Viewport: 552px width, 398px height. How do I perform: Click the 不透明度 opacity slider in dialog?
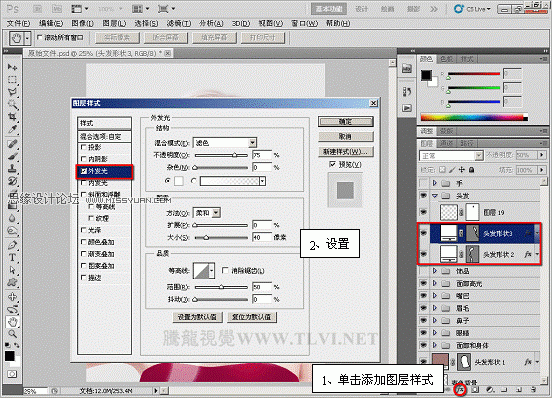pyautogui.click(x=221, y=155)
